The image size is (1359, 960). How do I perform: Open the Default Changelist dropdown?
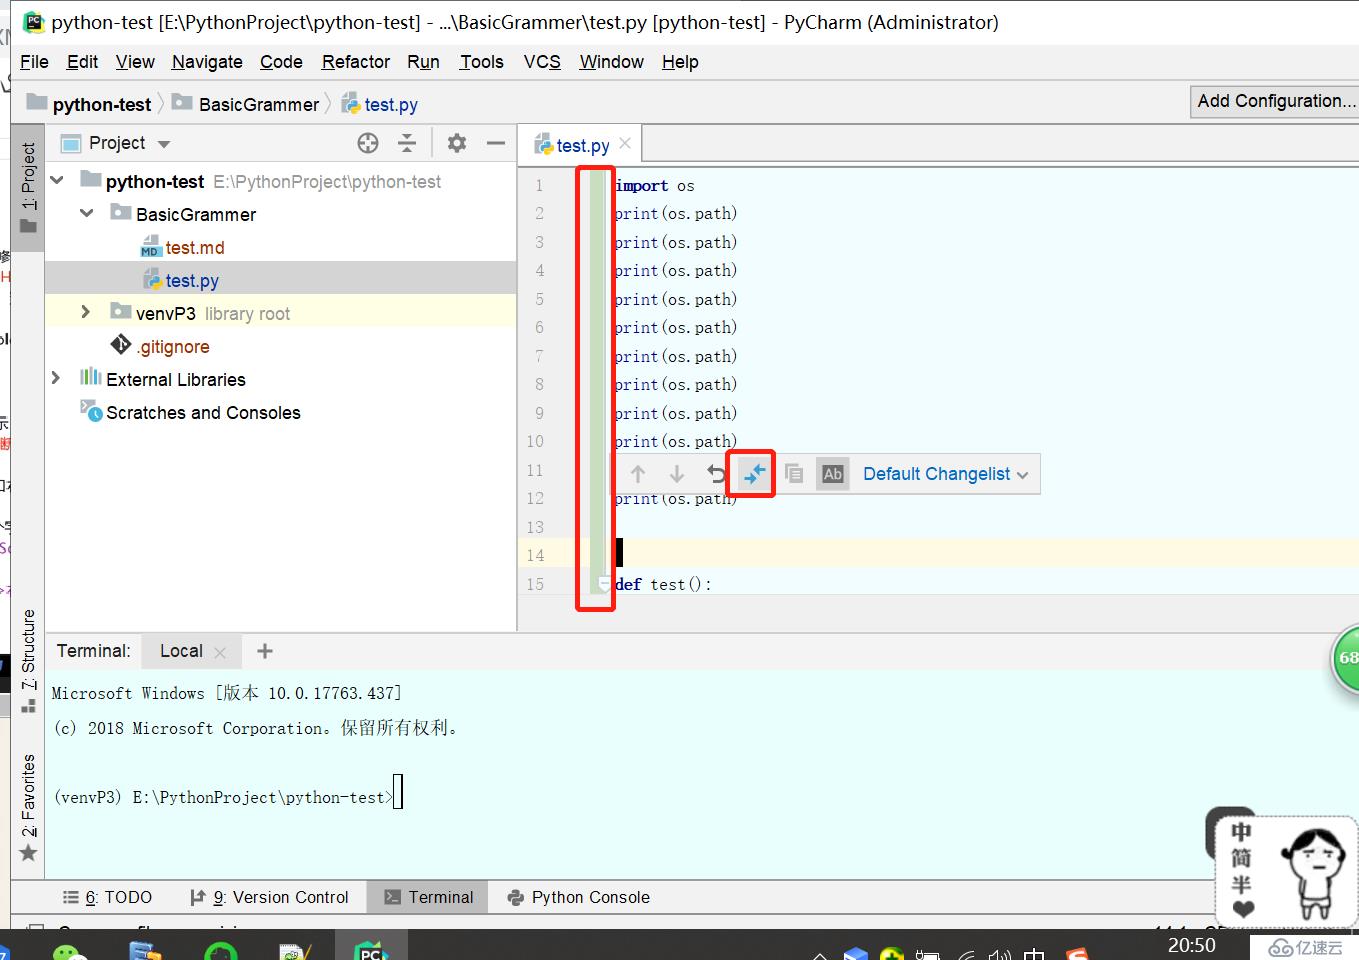(945, 474)
